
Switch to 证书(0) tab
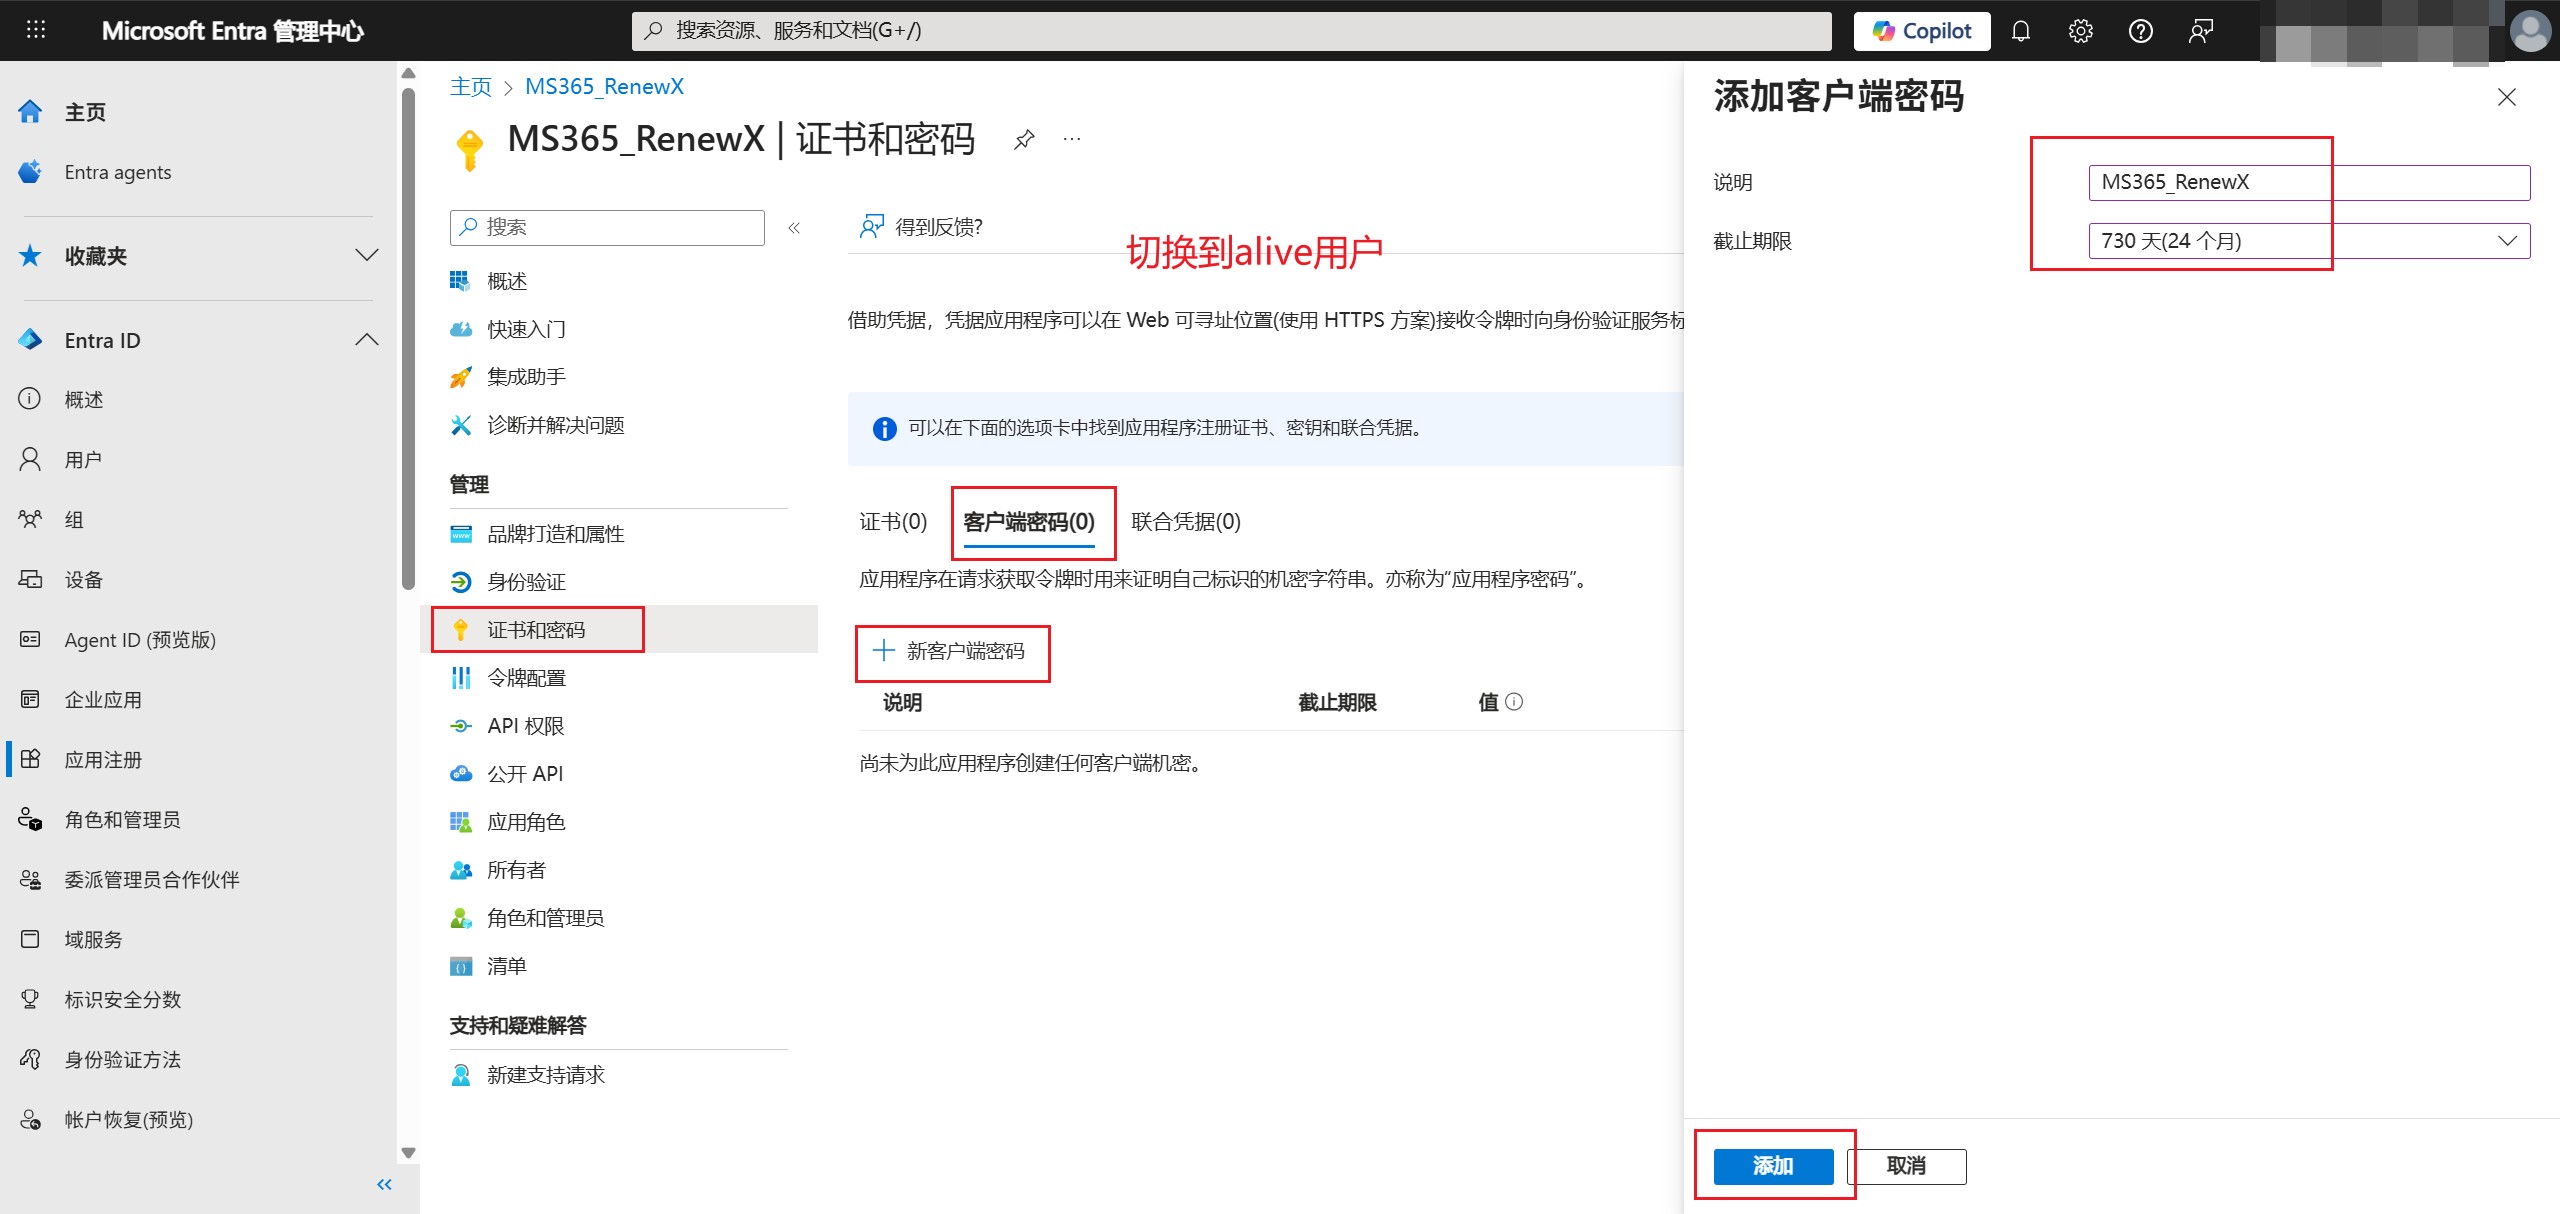(x=893, y=522)
